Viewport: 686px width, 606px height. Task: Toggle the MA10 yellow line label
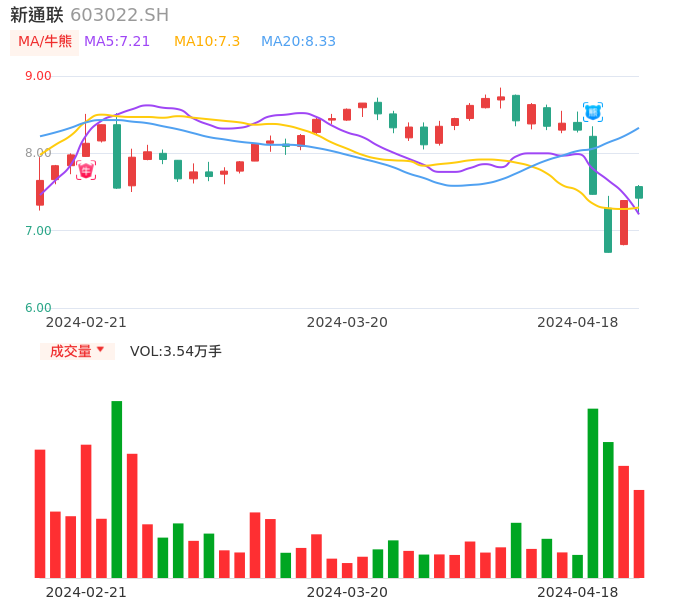click(x=207, y=42)
